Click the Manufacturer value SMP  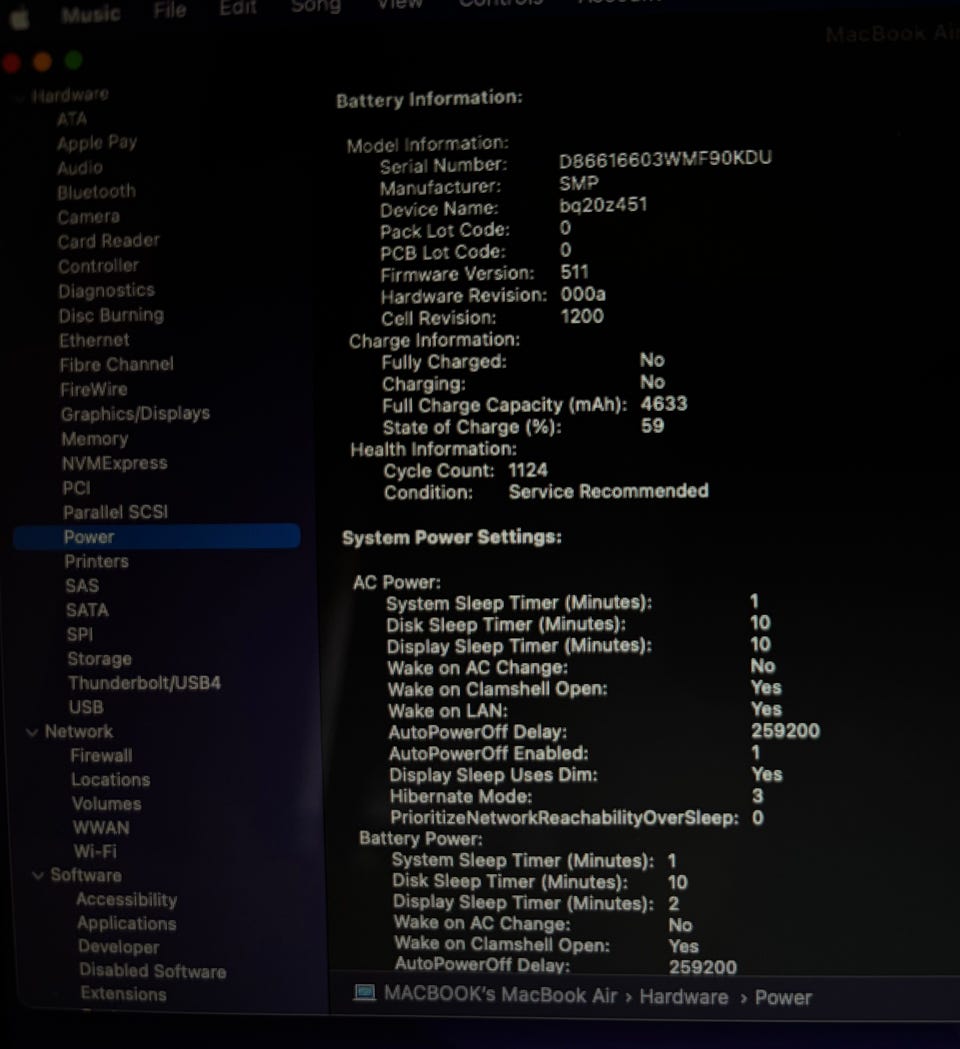pos(579,183)
